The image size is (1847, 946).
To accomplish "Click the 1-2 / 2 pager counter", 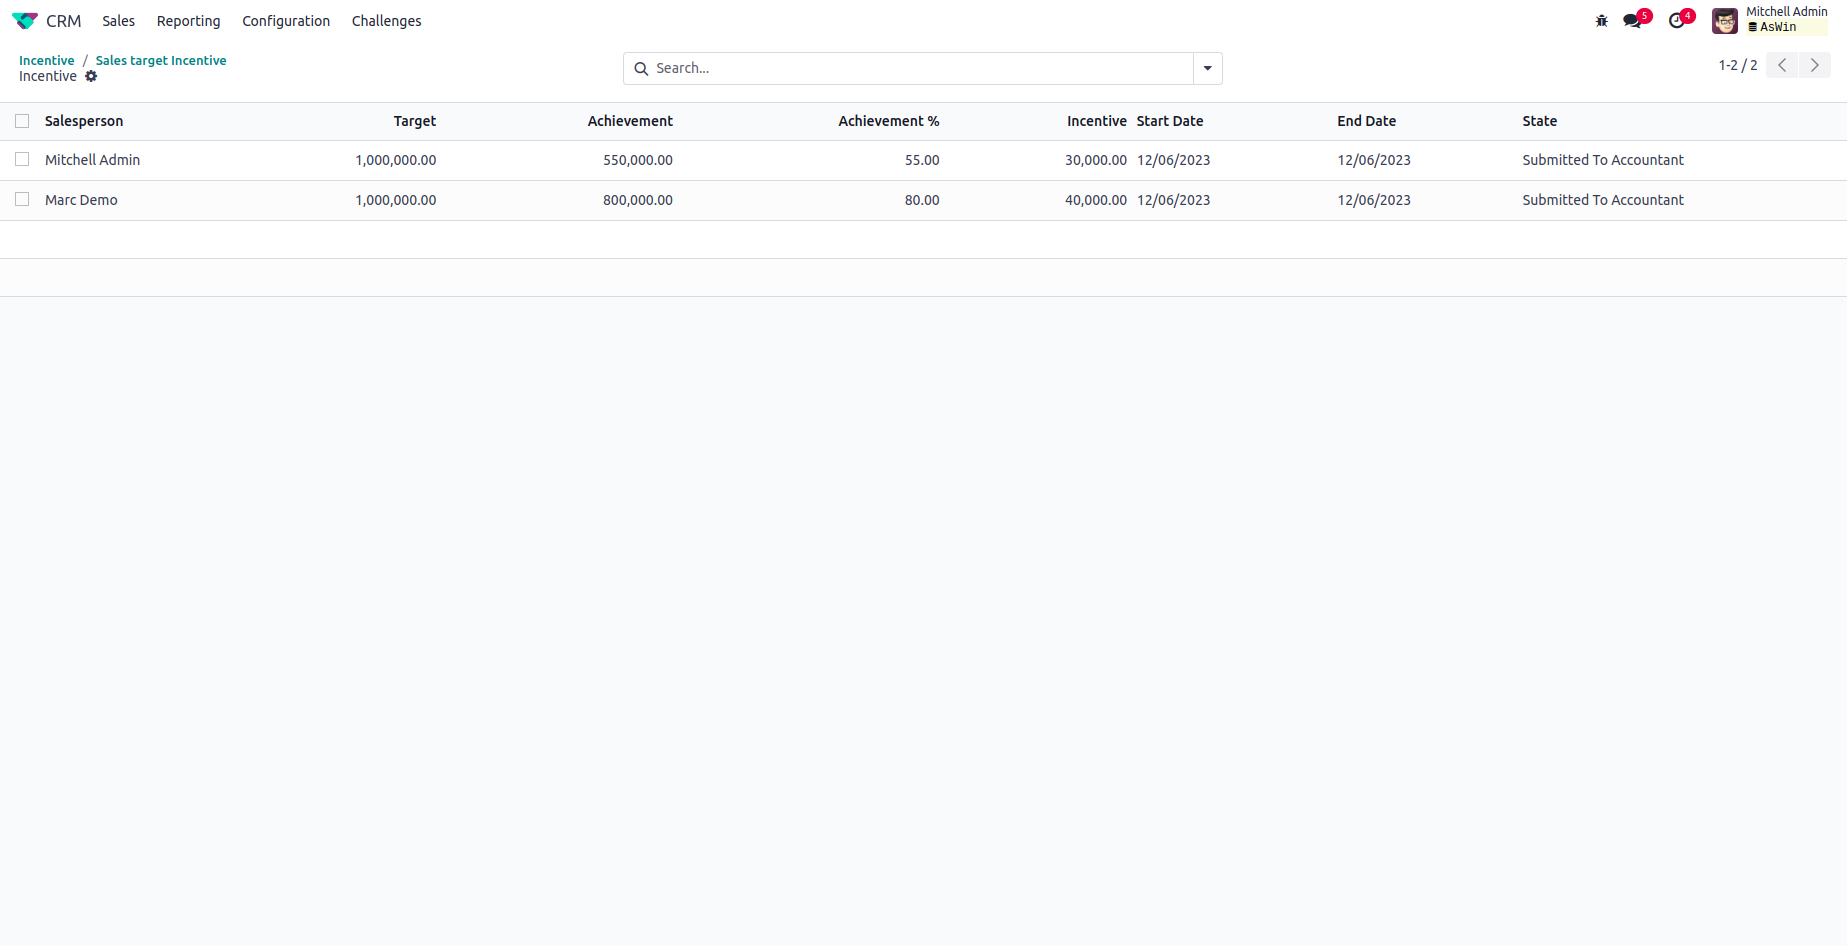I will pyautogui.click(x=1738, y=66).
